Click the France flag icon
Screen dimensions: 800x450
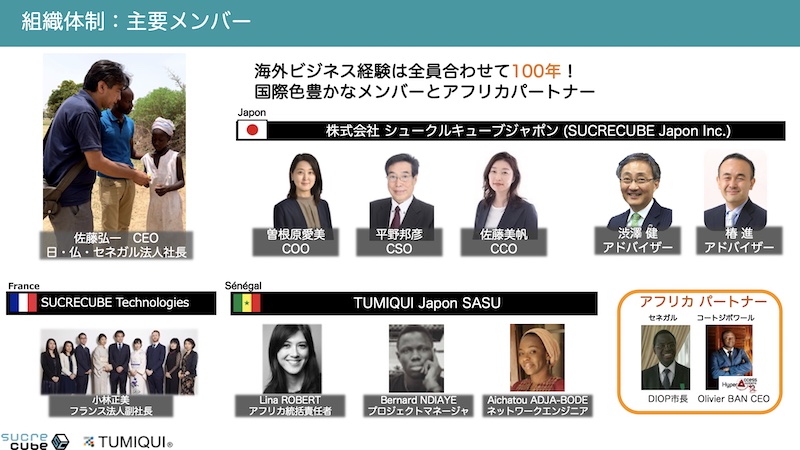(23, 303)
